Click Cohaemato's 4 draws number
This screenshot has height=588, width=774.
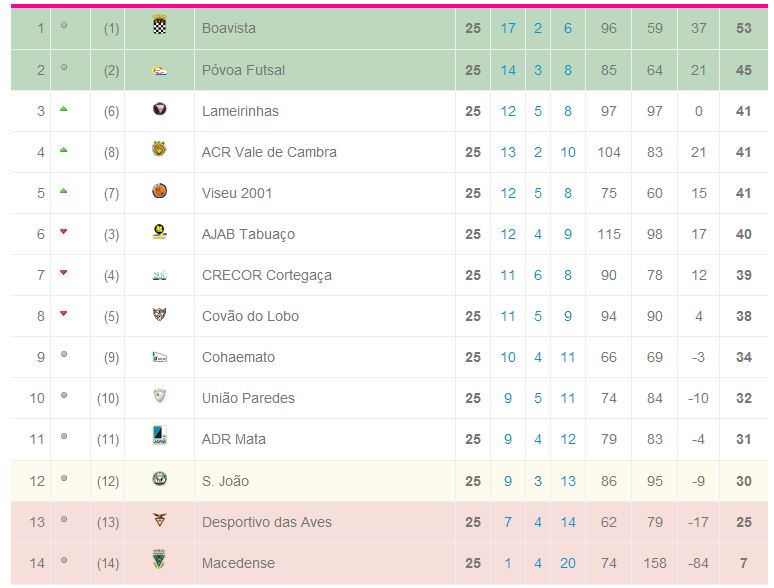pos(538,357)
